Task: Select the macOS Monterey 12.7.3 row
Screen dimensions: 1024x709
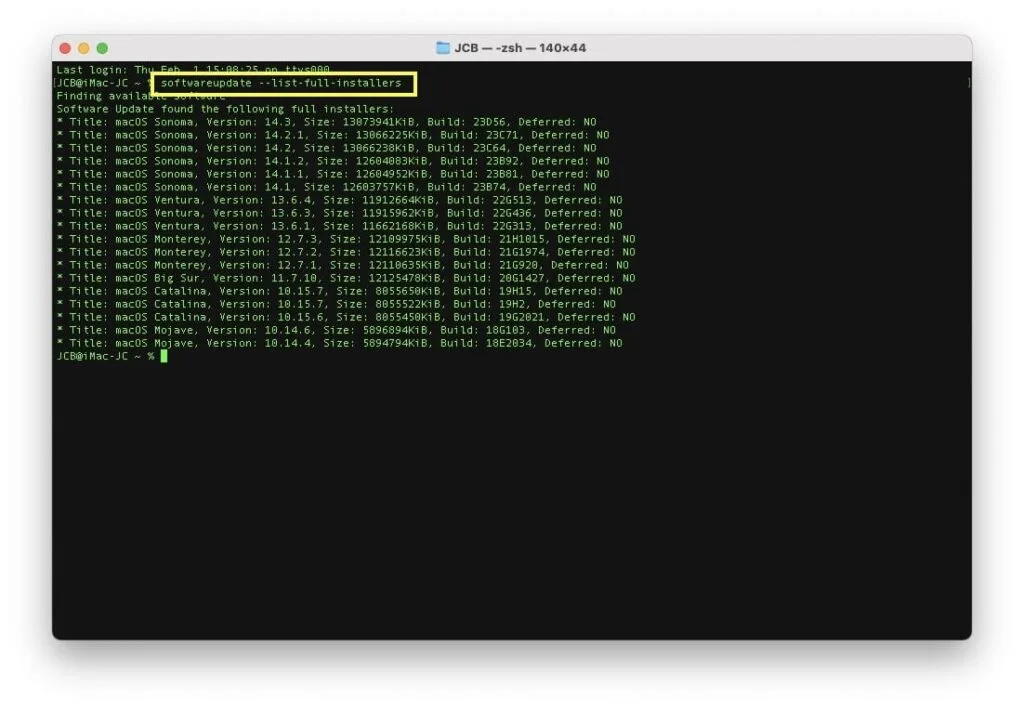Action: [346, 240]
